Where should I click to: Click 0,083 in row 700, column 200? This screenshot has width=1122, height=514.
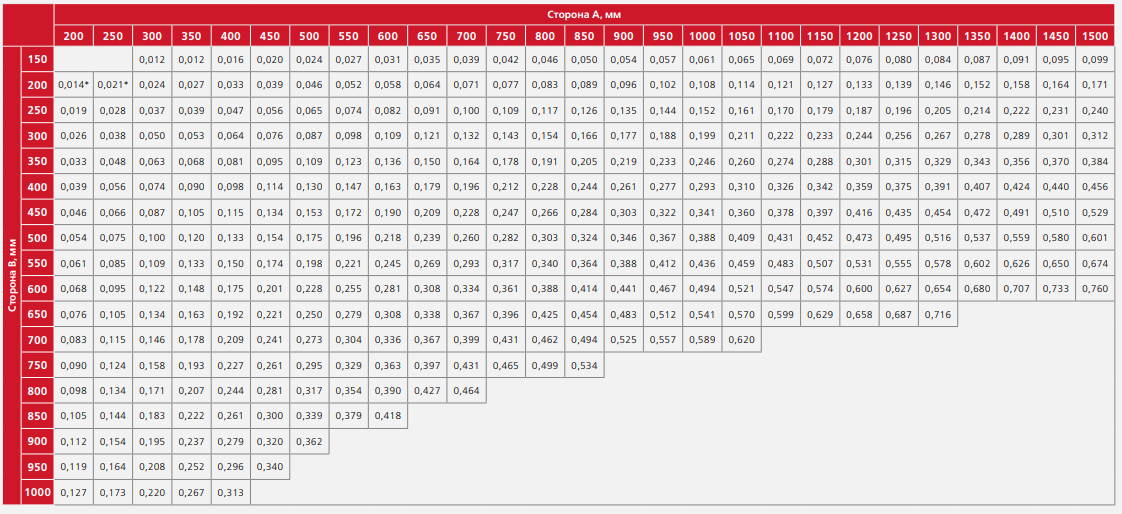click(x=73, y=340)
